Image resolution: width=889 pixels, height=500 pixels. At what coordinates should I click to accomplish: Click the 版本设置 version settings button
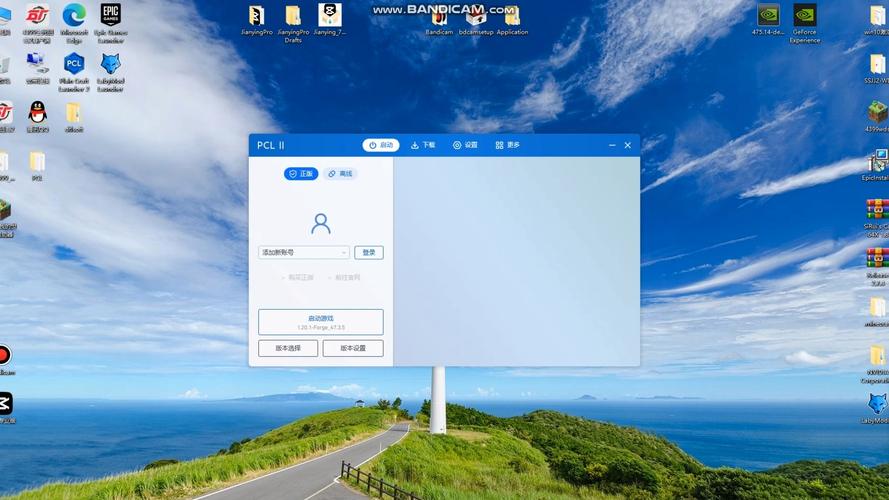[353, 348]
